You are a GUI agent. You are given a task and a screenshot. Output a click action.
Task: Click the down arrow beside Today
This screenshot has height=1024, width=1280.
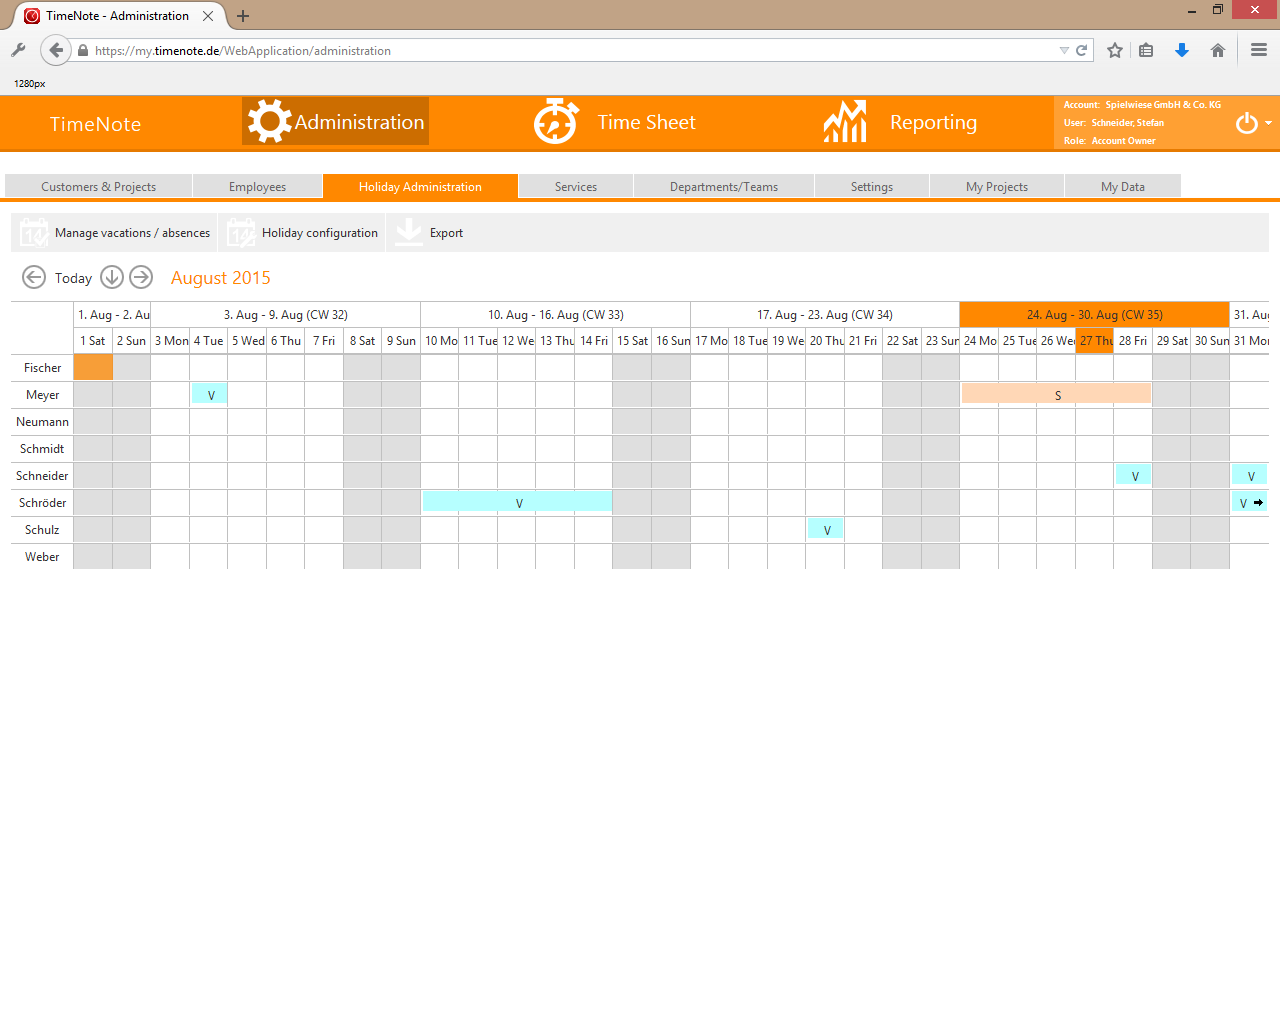click(112, 277)
